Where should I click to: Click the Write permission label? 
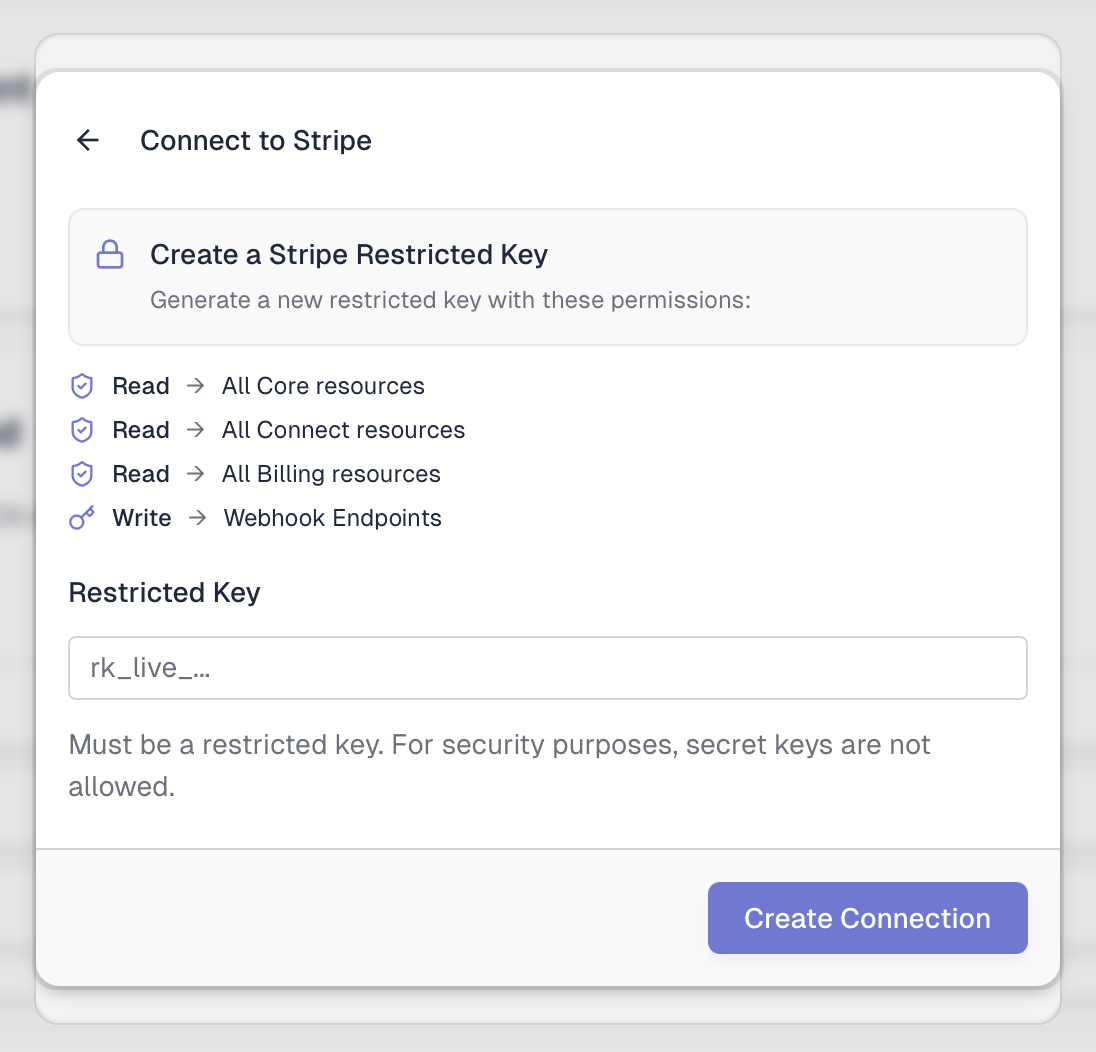(142, 518)
